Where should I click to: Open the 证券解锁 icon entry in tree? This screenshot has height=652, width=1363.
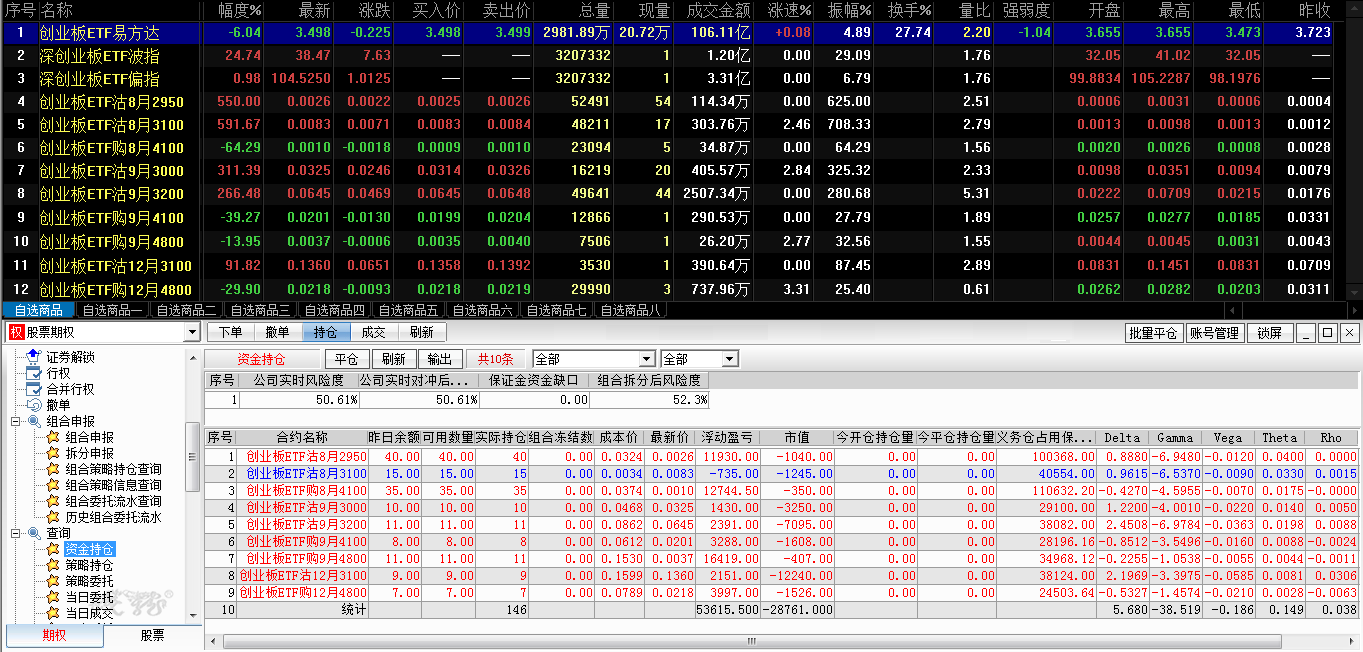pos(34,357)
